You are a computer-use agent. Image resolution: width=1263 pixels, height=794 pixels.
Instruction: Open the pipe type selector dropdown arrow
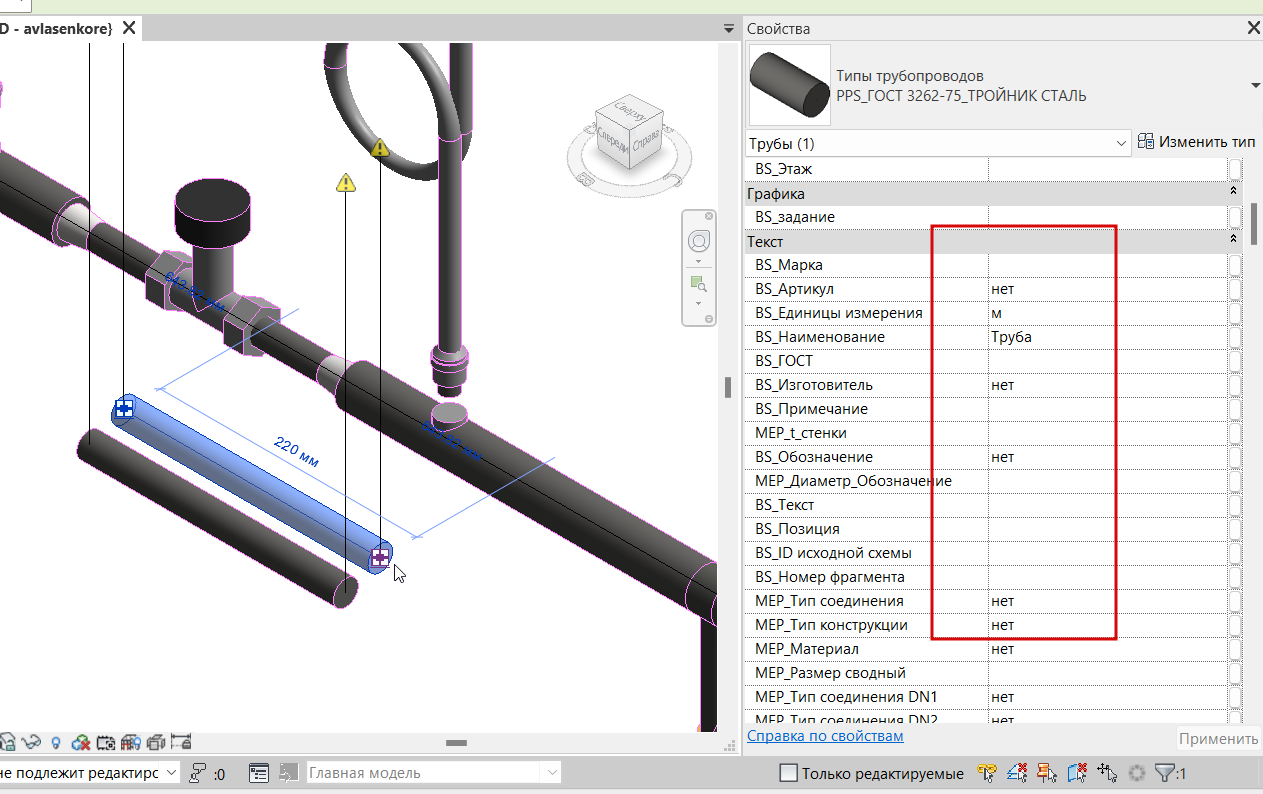[x=1256, y=86]
